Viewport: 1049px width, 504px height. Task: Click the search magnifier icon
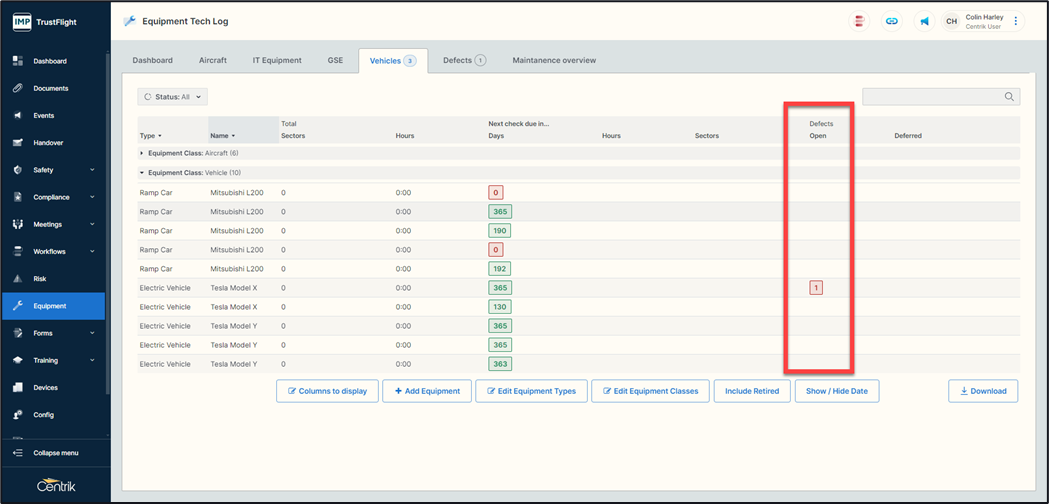tap(1009, 97)
